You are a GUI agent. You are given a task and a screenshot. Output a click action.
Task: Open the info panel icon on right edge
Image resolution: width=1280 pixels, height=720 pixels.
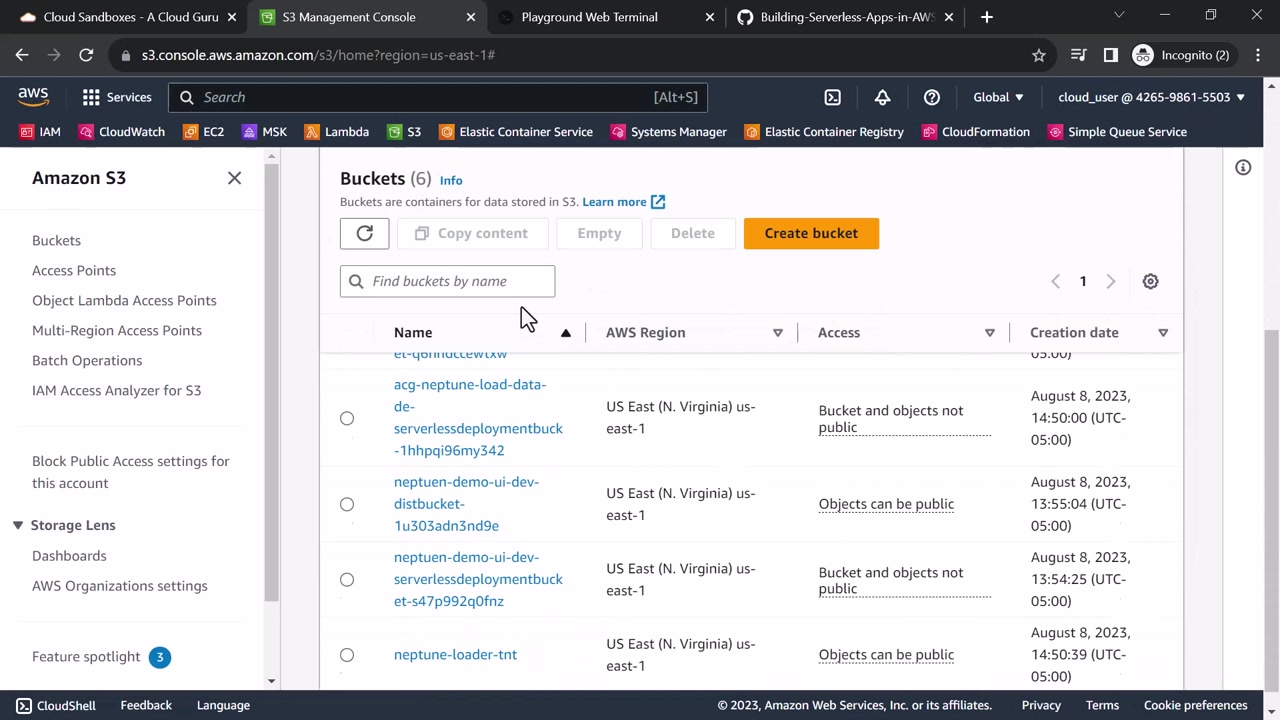(1243, 168)
